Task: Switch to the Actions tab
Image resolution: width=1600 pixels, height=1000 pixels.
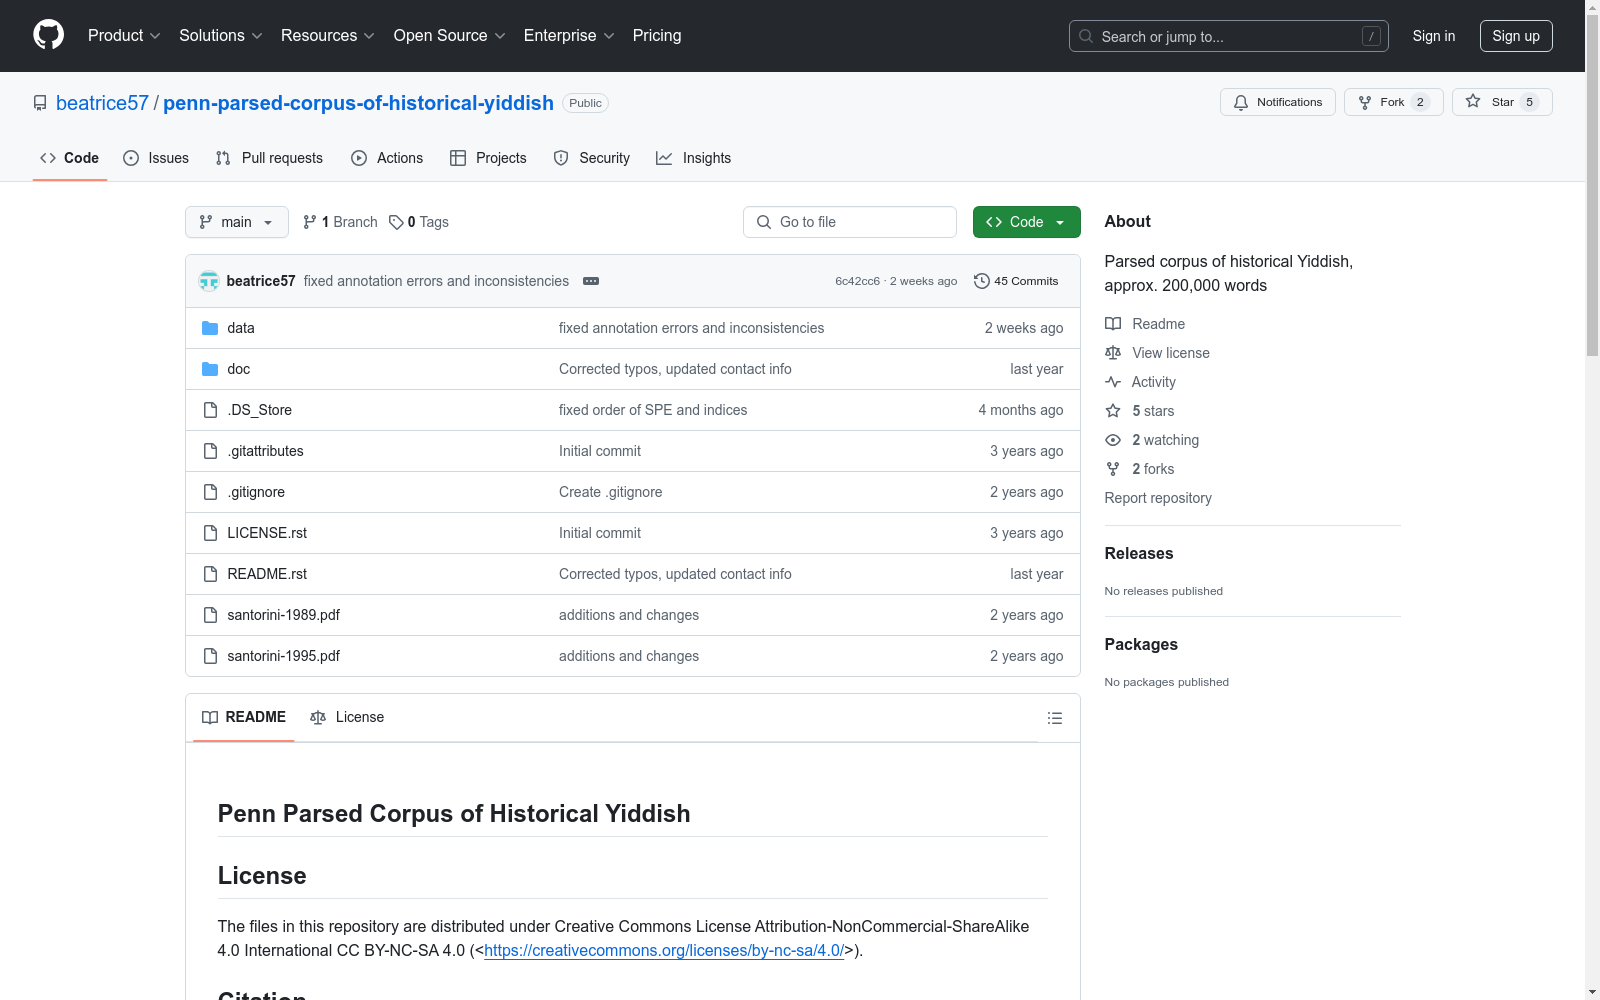Action: pyautogui.click(x=387, y=158)
